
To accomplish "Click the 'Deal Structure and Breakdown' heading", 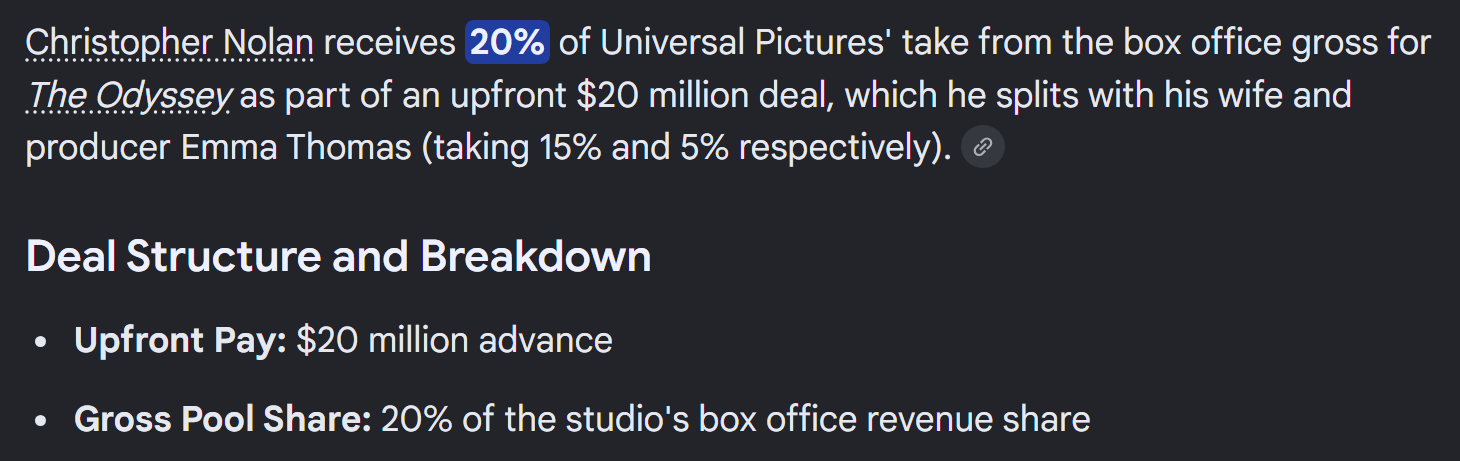I will [338, 257].
